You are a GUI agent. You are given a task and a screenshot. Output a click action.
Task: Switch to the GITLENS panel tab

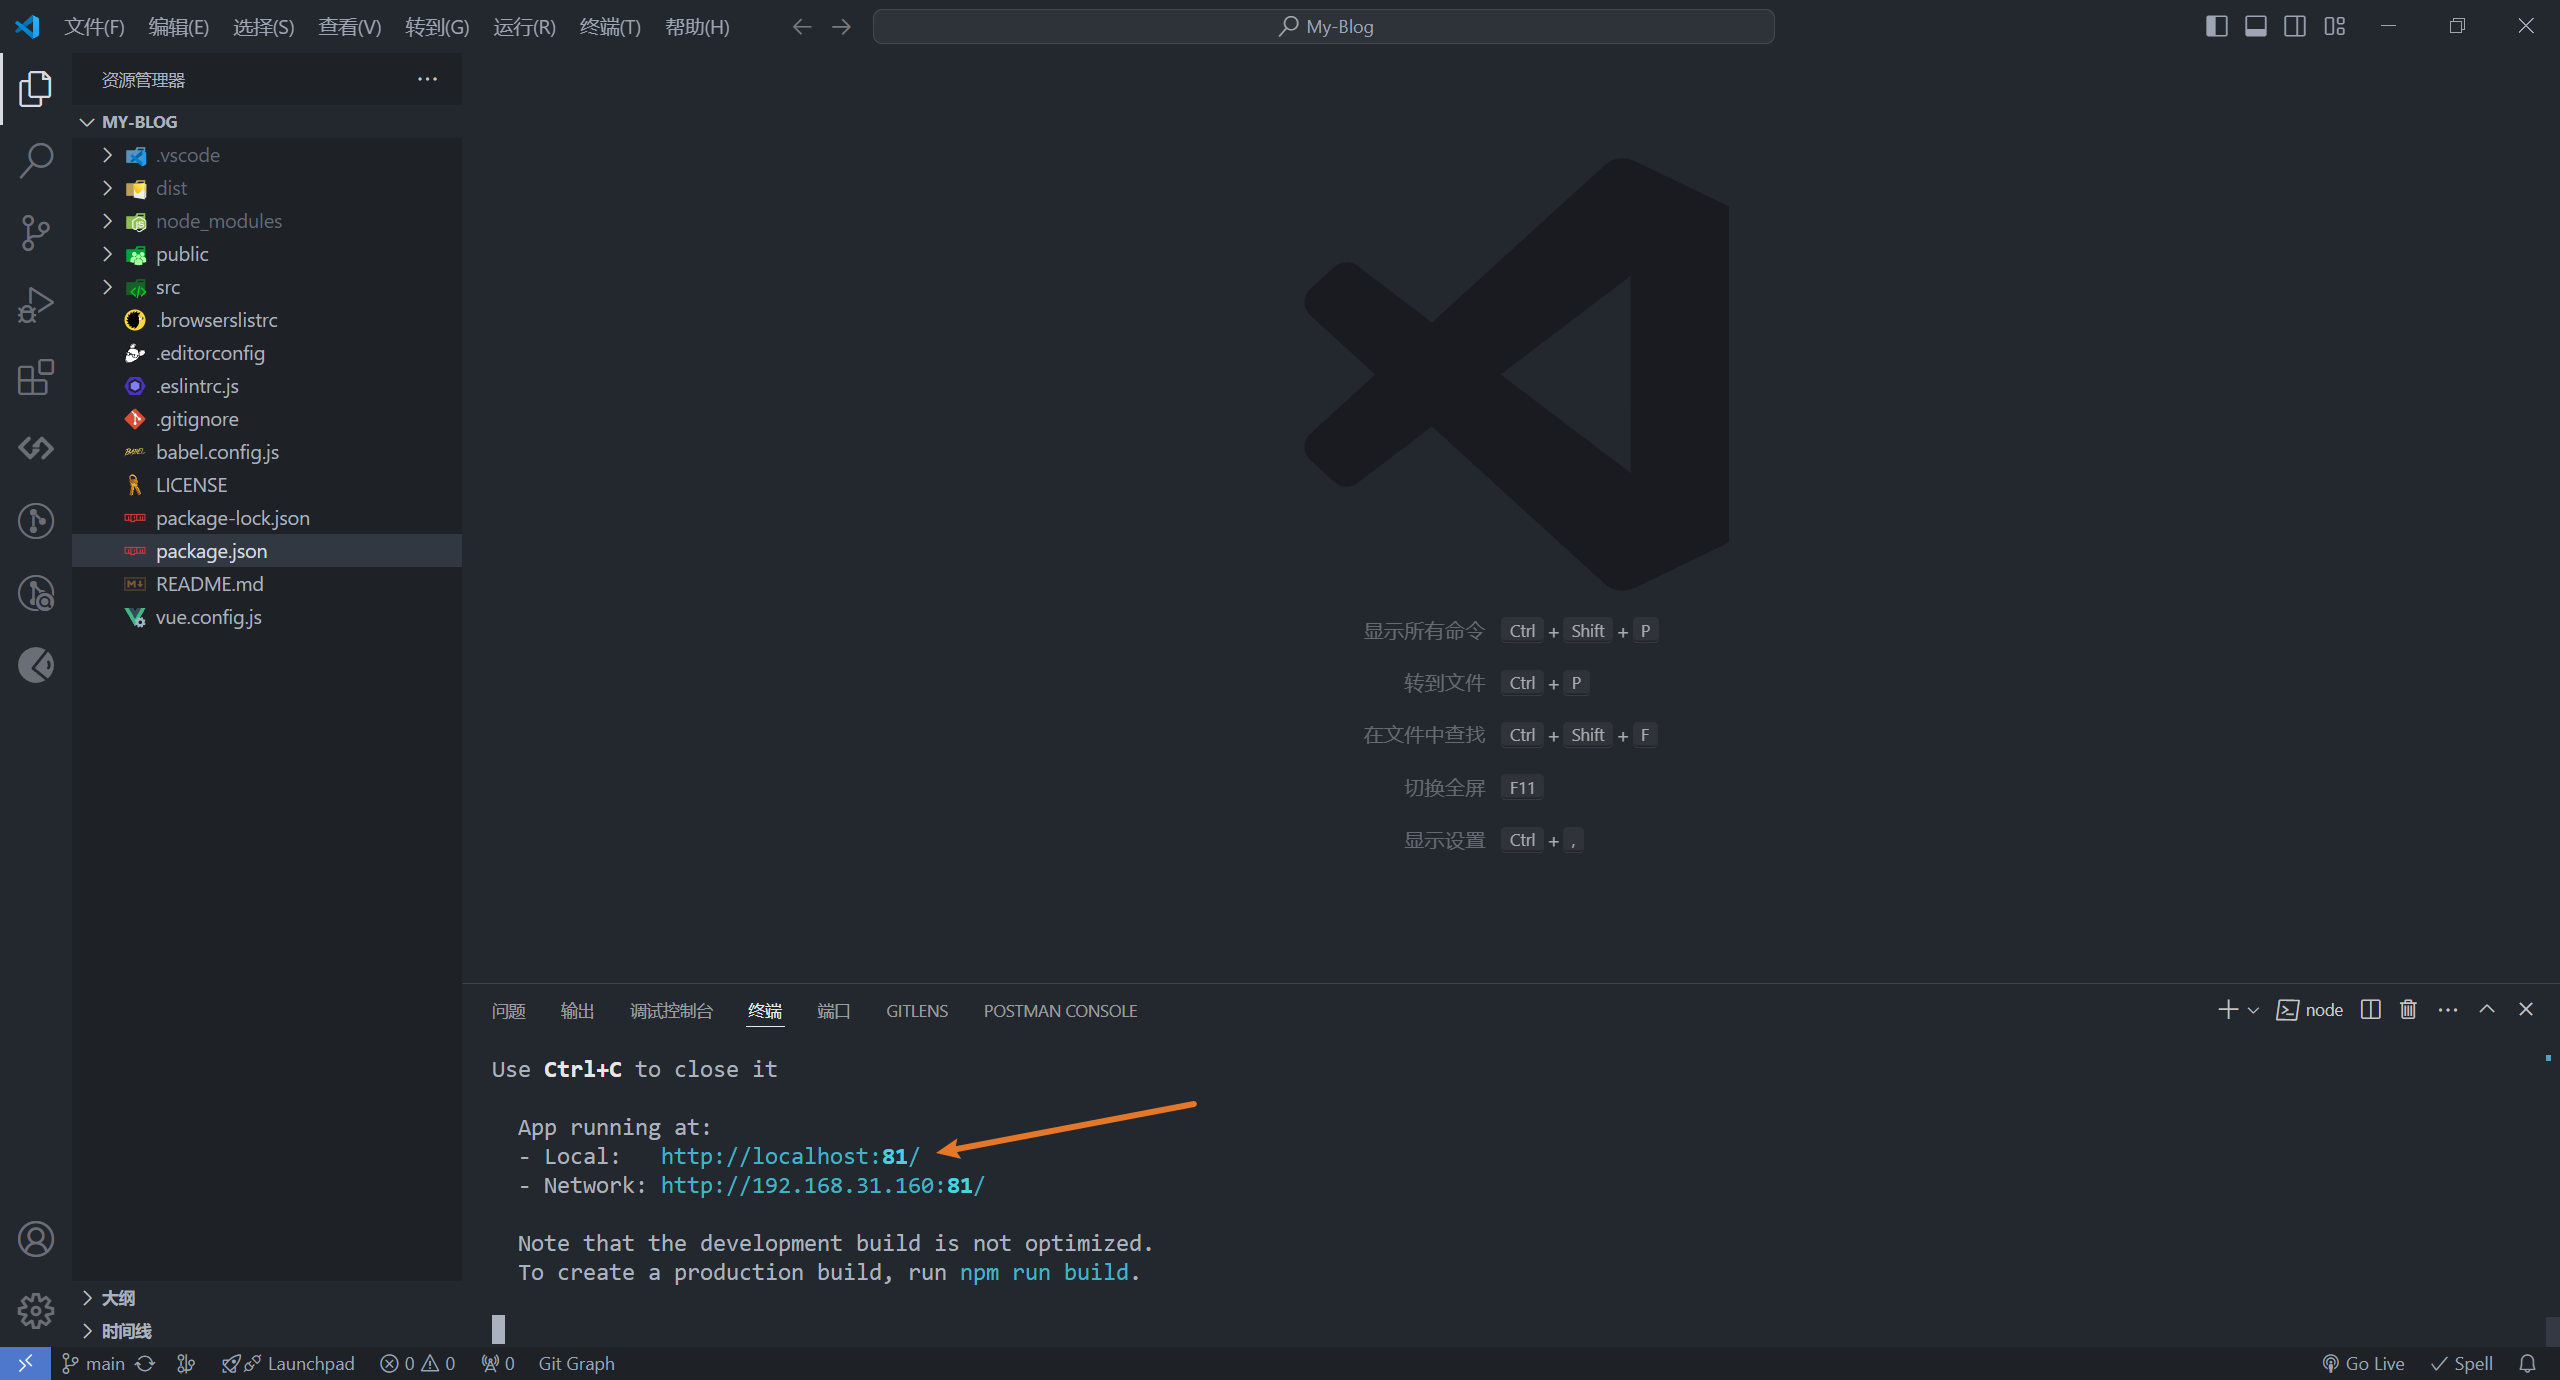[x=917, y=1011]
